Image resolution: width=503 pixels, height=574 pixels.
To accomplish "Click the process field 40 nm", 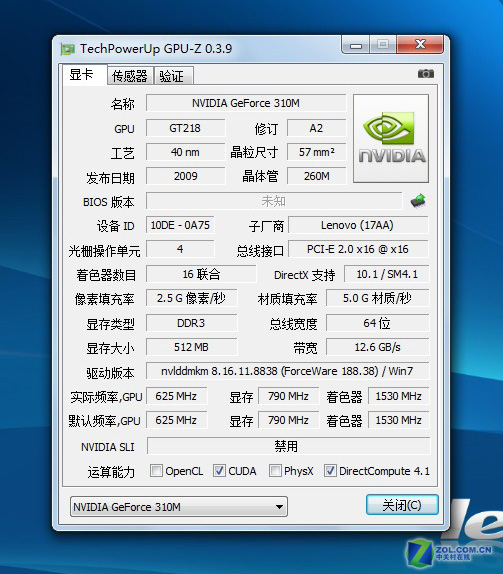I will click(185, 152).
